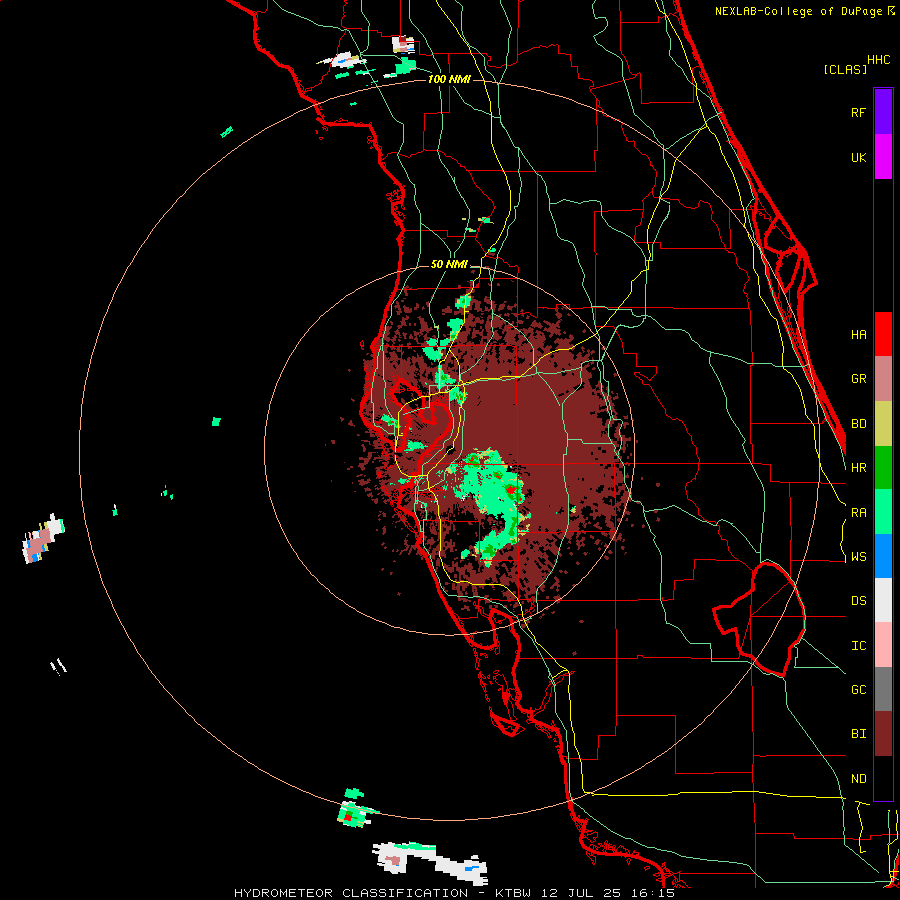This screenshot has width=900, height=900.
Task: Click the [CLAS] units label
Action: click(x=845, y=69)
